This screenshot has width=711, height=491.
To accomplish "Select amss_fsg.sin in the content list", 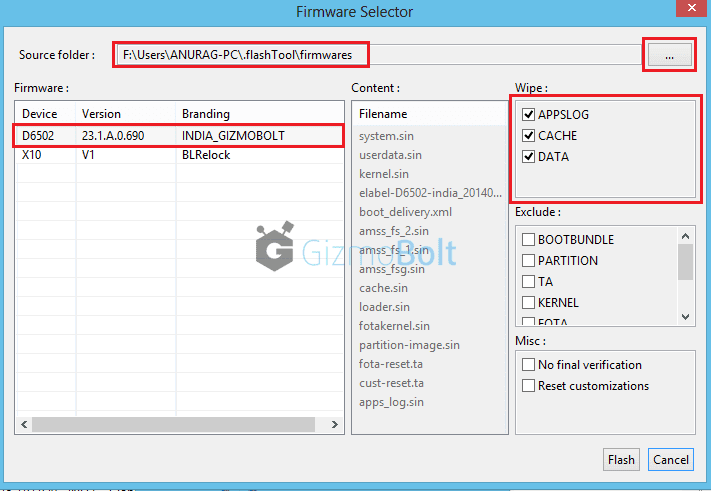I will coord(392,269).
